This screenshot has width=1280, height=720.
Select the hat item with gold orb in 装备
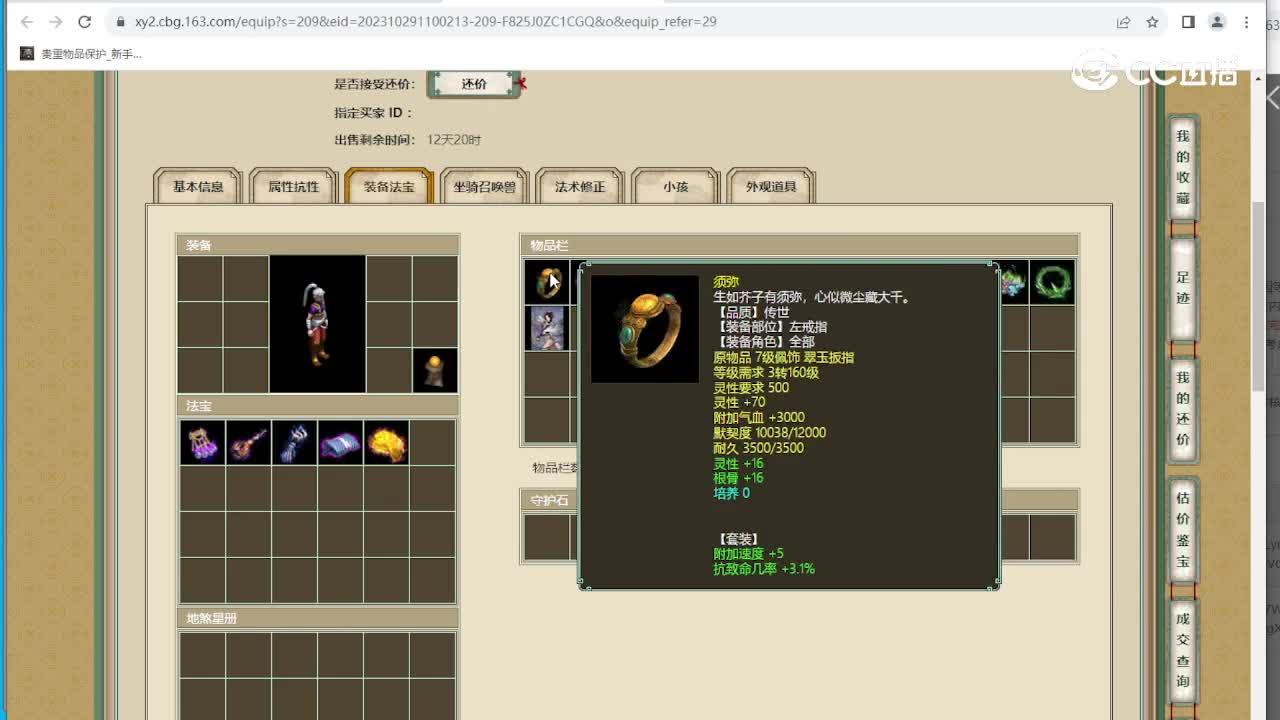pyautogui.click(x=435, y=371)
